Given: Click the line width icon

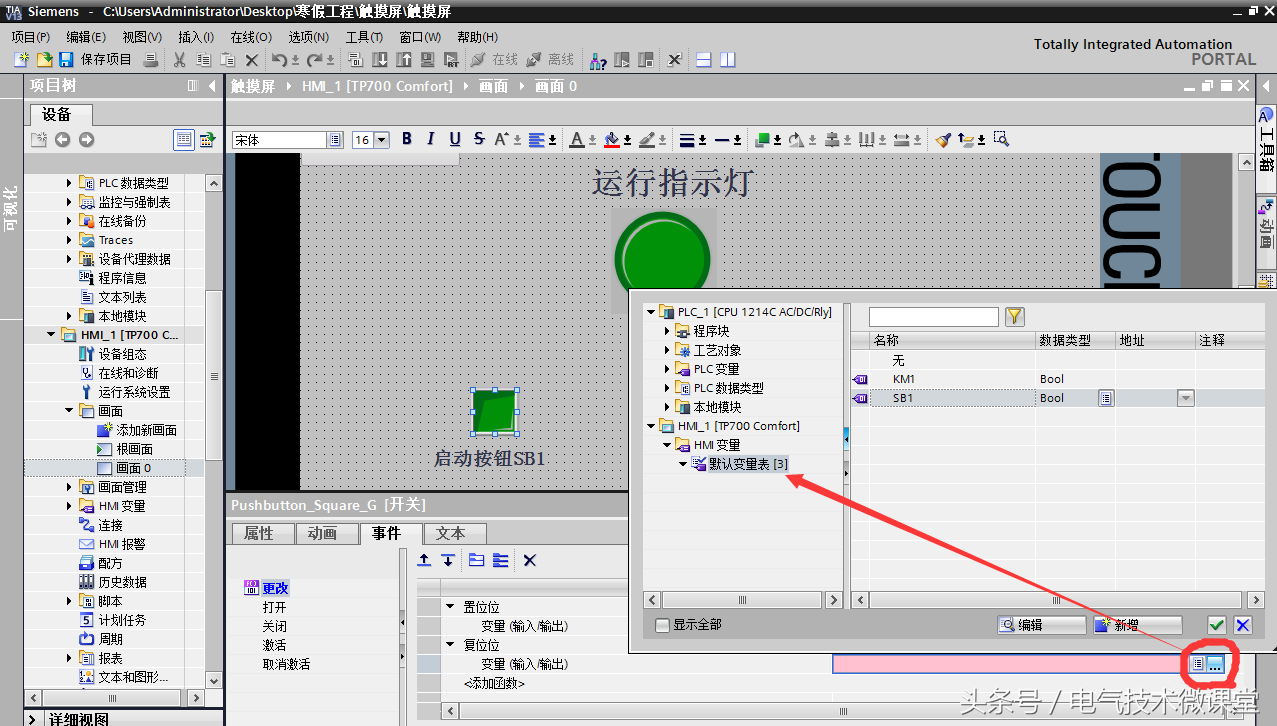Looking at the screenshot, I should (x=687, y=139).
